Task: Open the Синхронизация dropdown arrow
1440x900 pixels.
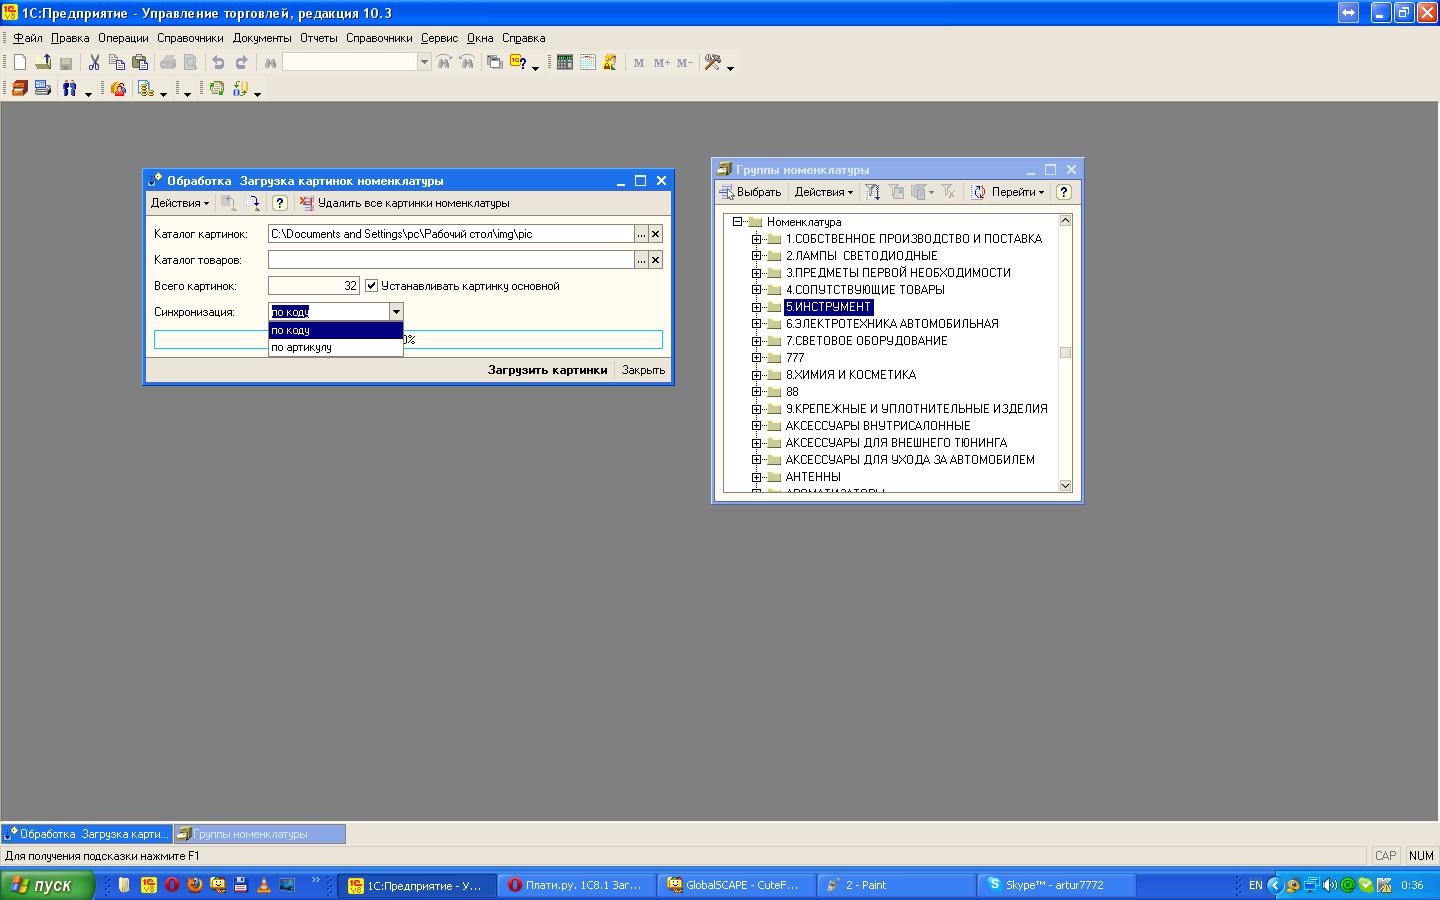Action: [396, 312]
